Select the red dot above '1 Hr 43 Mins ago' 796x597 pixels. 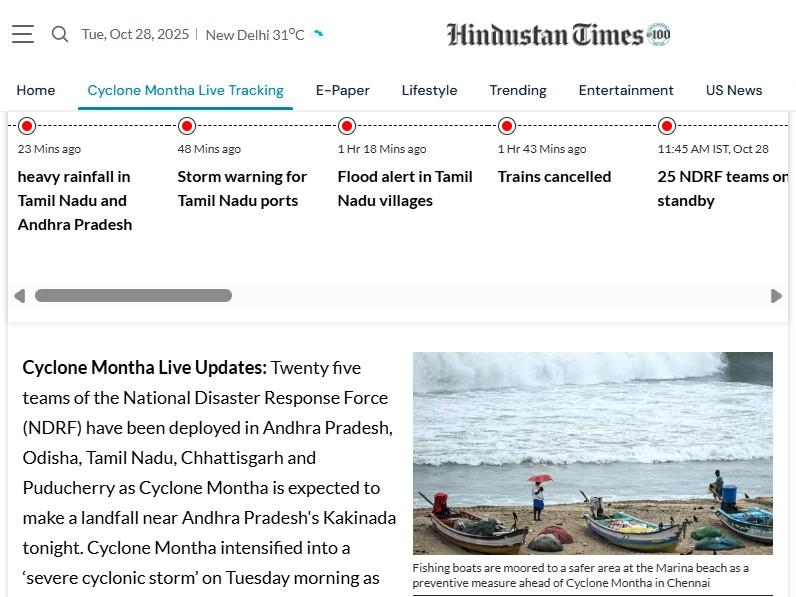tap(507, 125)
